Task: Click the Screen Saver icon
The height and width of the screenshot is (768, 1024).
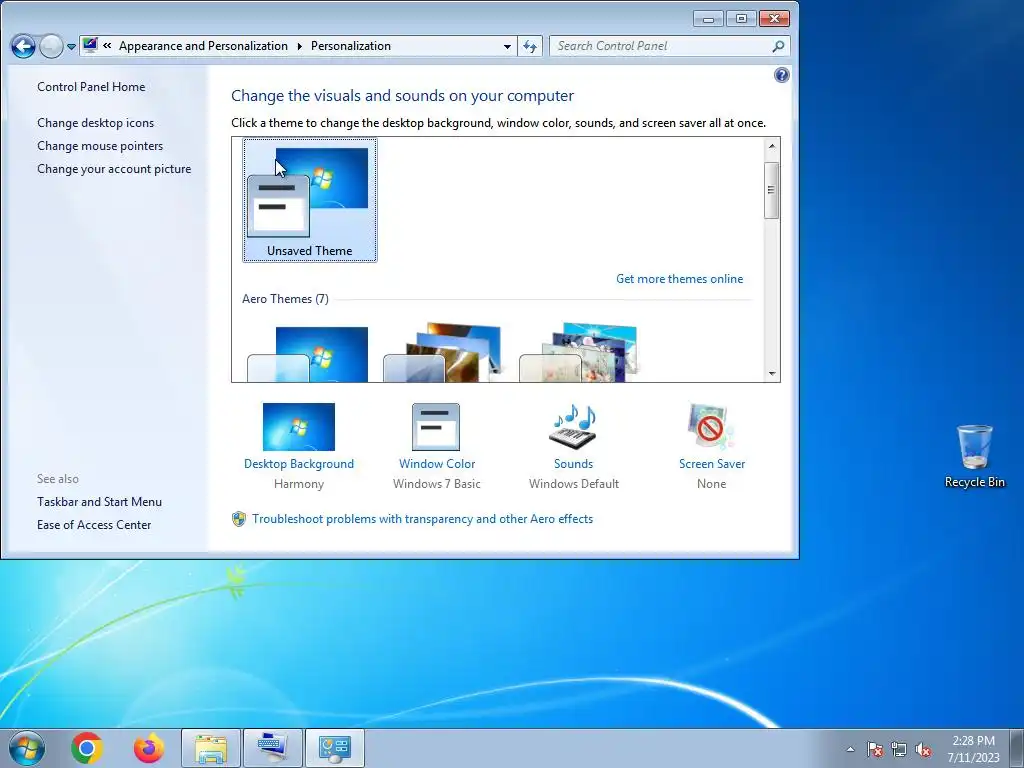Action: point(711,426)
